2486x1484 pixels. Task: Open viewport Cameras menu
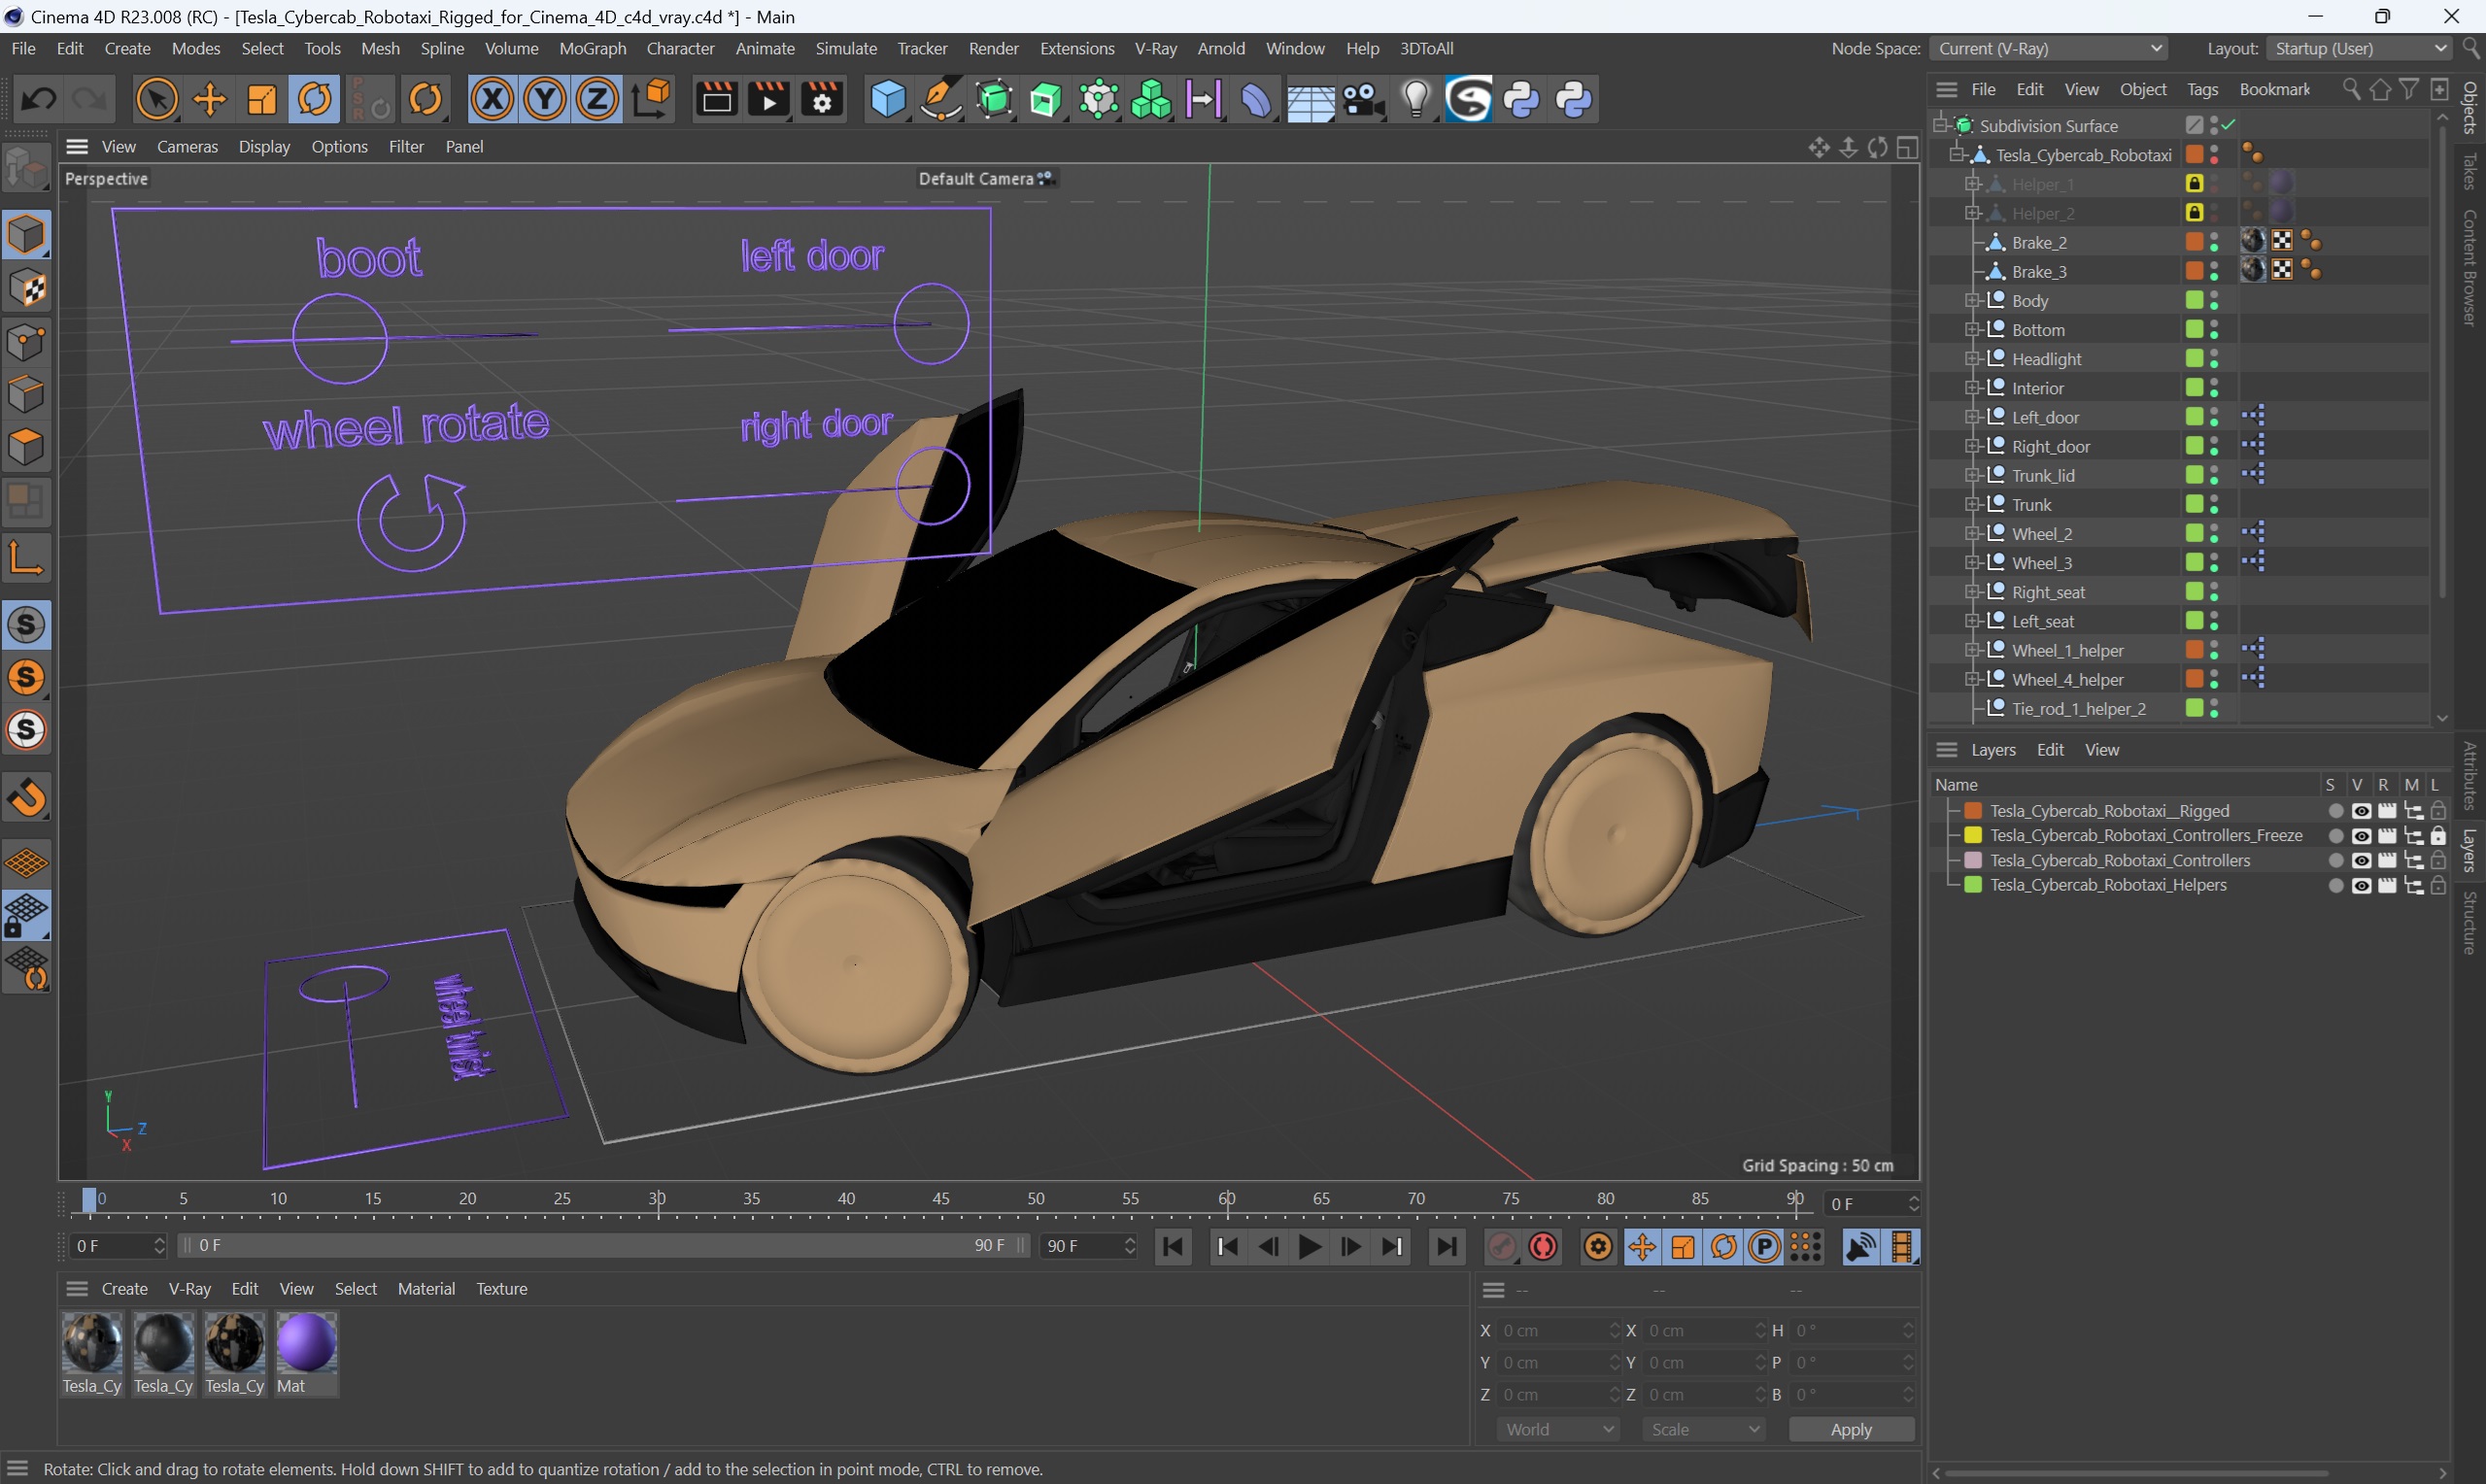tap(187, 146)
